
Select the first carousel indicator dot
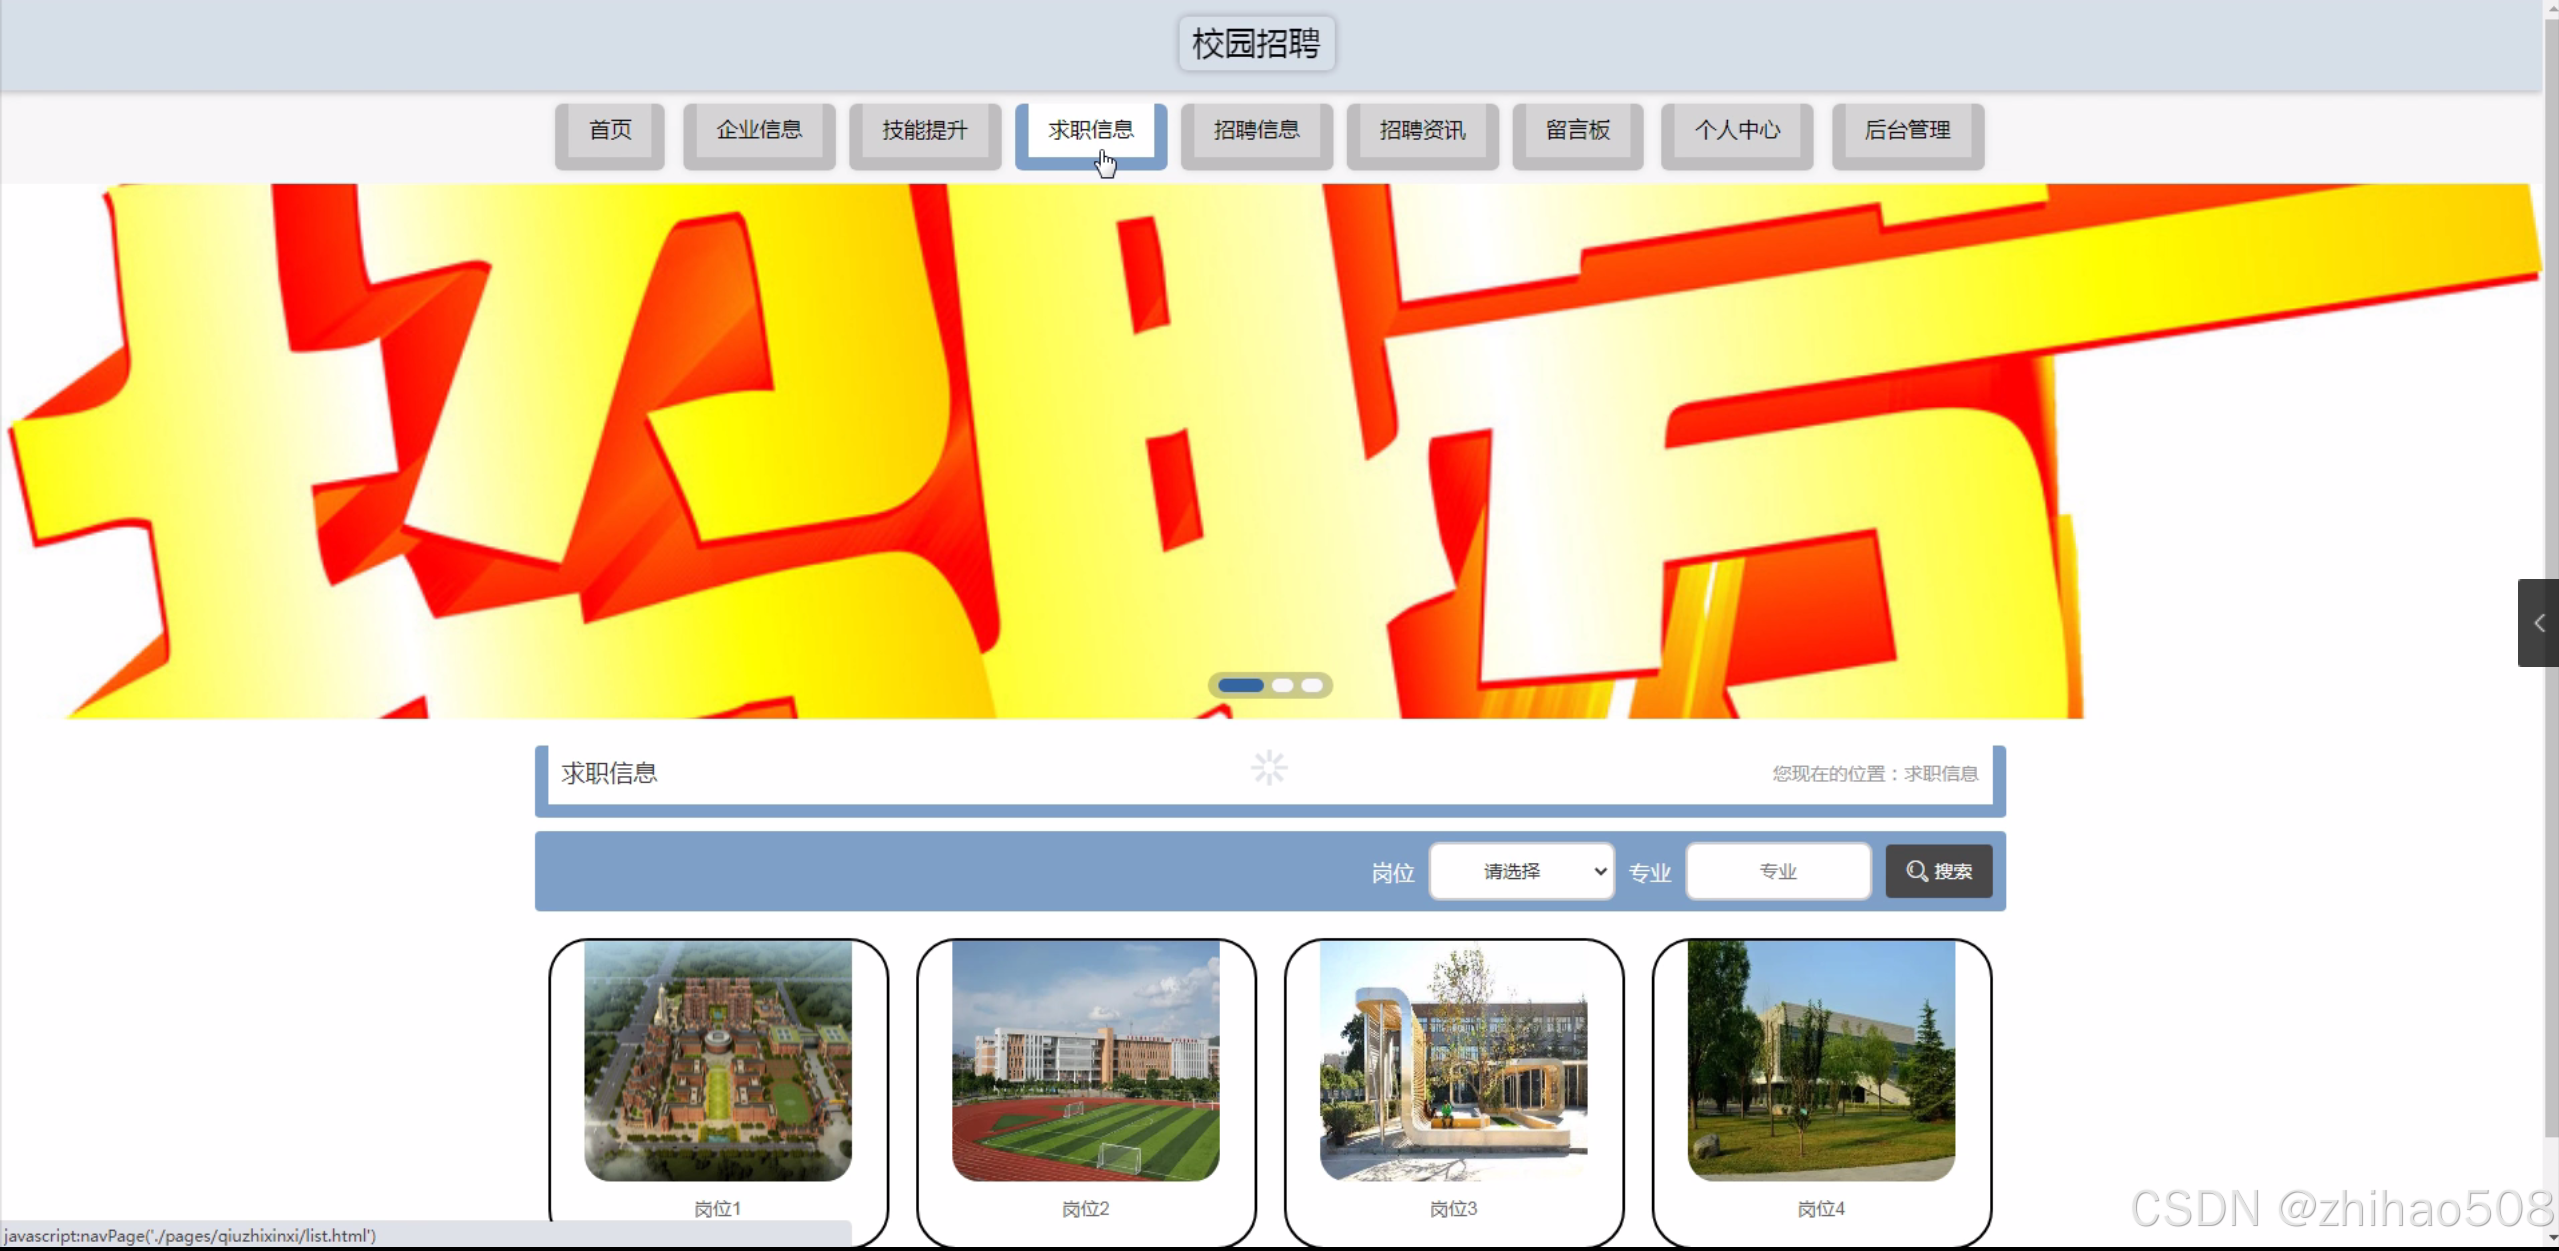[x=1240, y=685]
